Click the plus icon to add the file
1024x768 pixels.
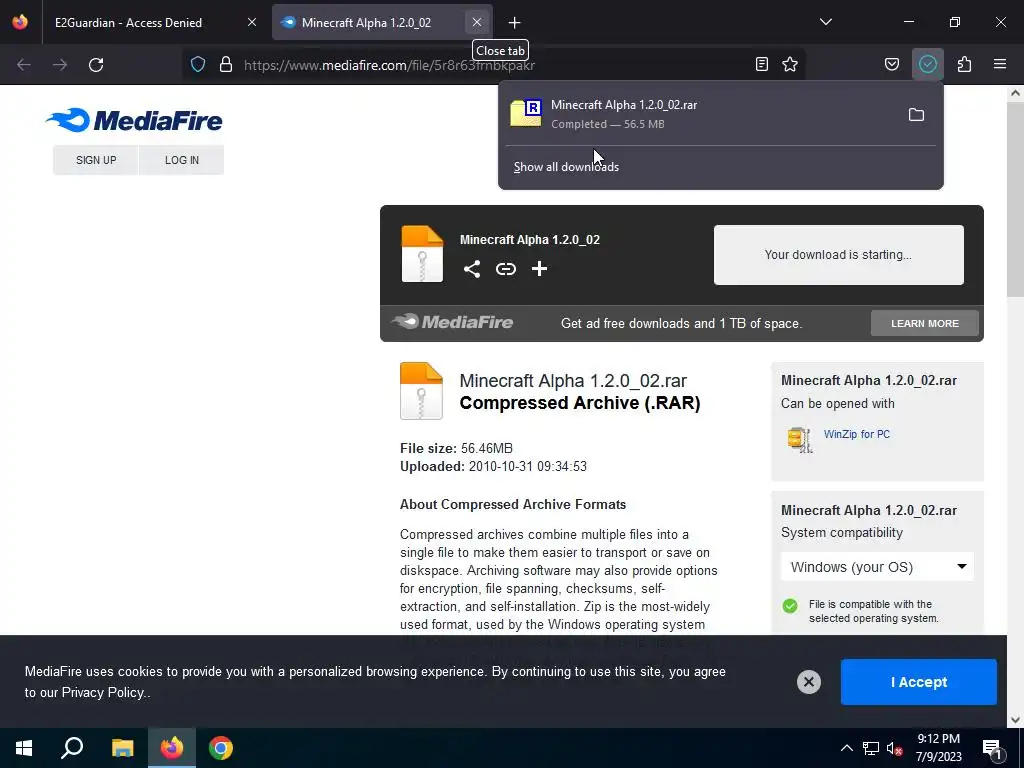coord(539,269)
